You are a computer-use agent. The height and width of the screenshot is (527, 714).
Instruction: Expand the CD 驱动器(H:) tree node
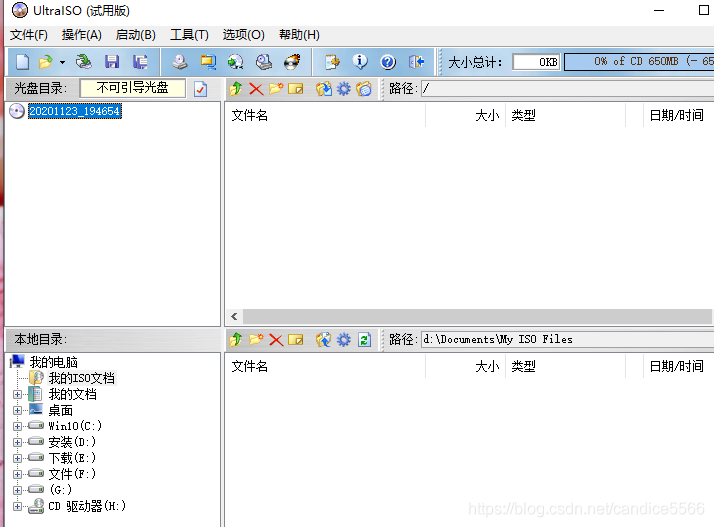tap(17, 506)
